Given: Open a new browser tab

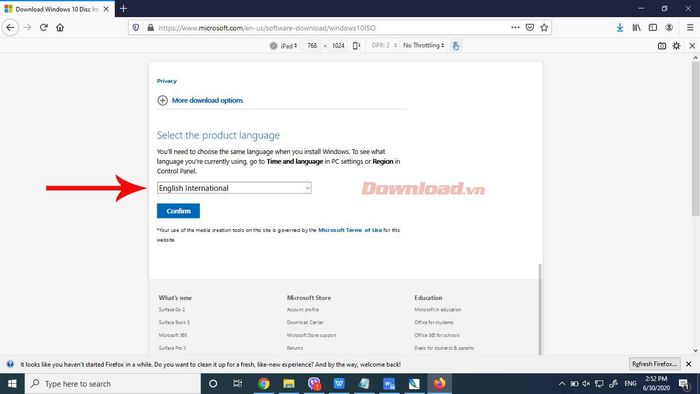Looking at the screenshot, I should (x=124, y=8).
